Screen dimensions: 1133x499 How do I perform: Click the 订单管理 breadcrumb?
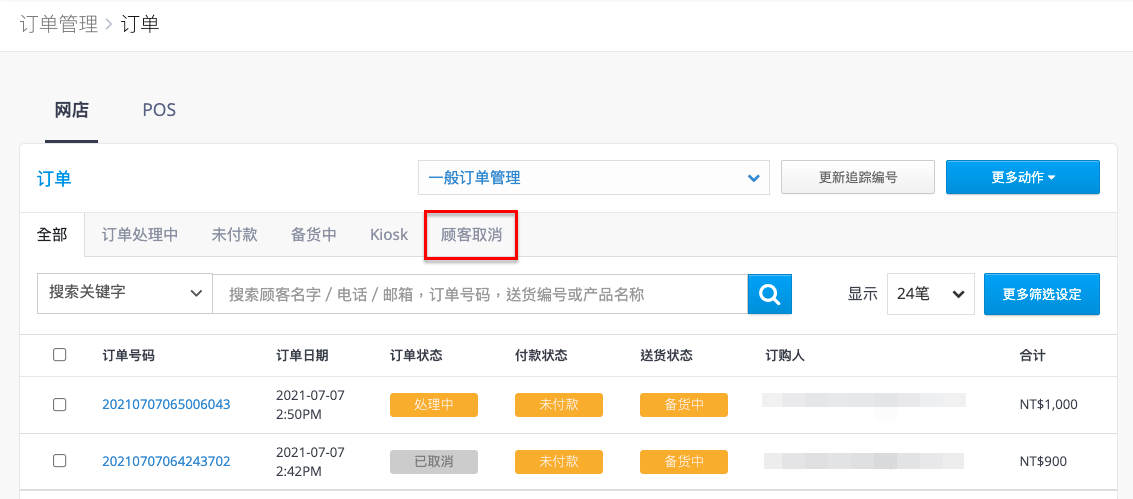tap(59, 24)
